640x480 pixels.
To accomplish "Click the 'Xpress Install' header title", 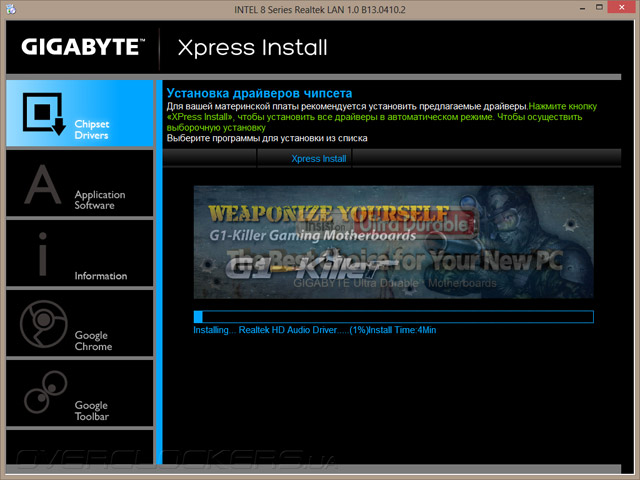I will tap(253, 48).
